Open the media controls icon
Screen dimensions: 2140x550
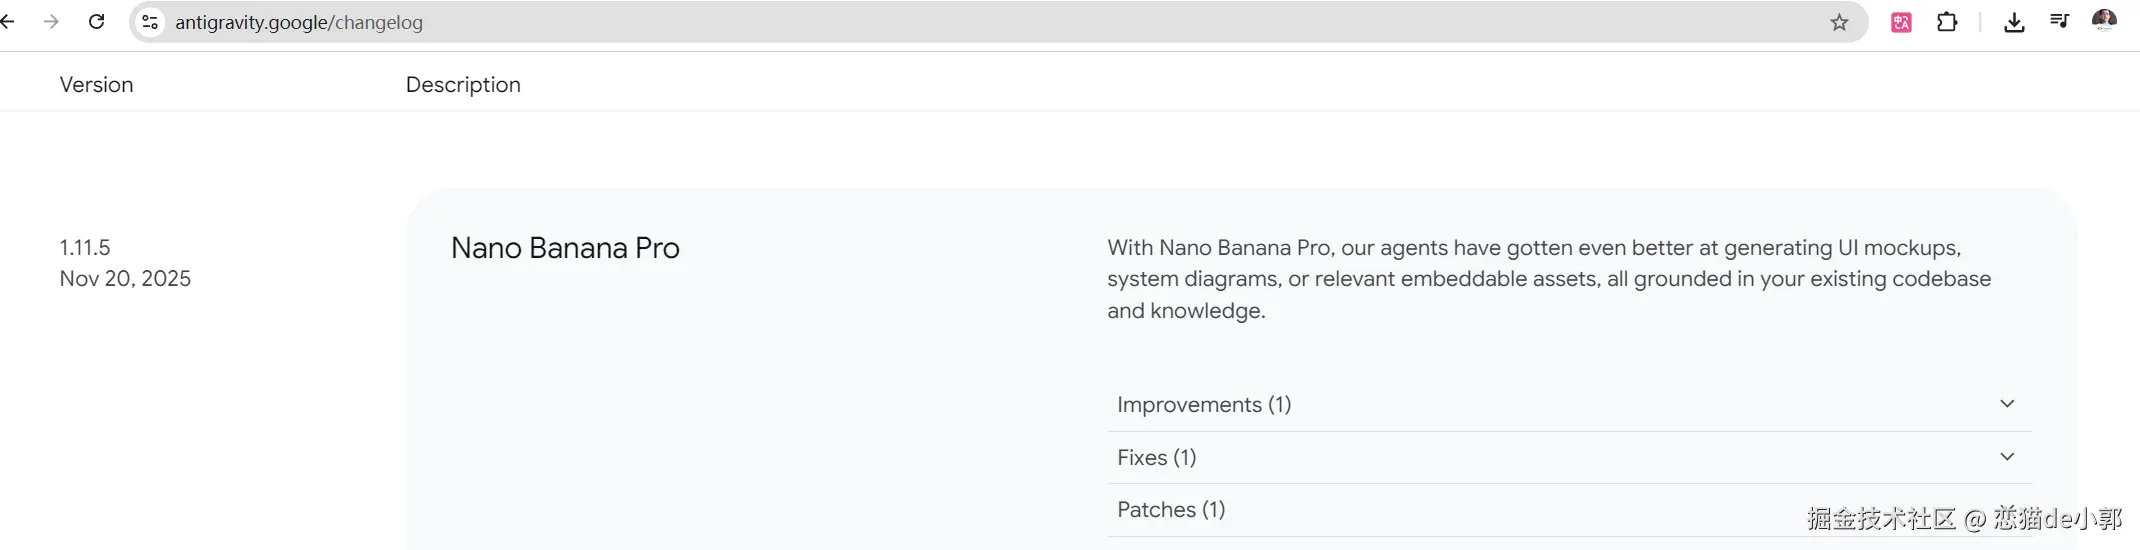click(x=2059, y=22)
